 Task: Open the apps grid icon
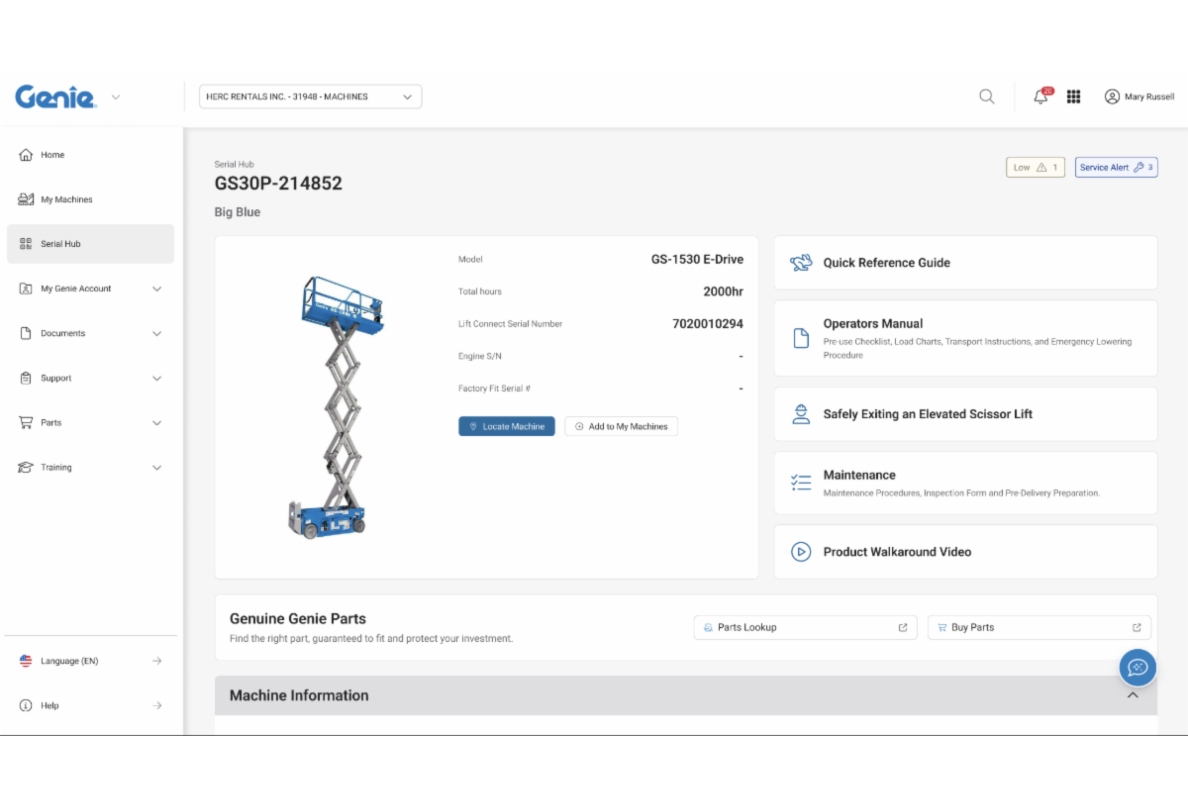pos(1074,96)
